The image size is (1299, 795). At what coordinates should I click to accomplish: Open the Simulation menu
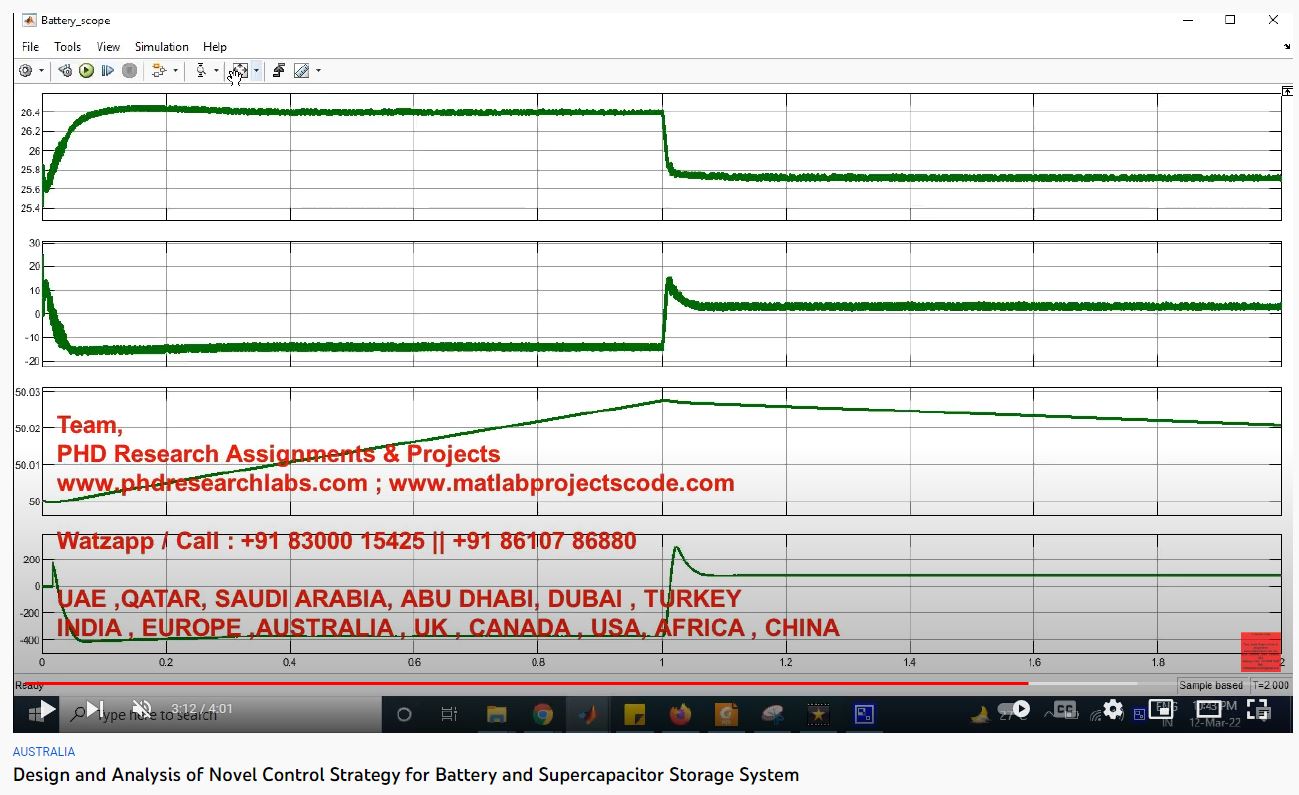click(x=161, y=47)
